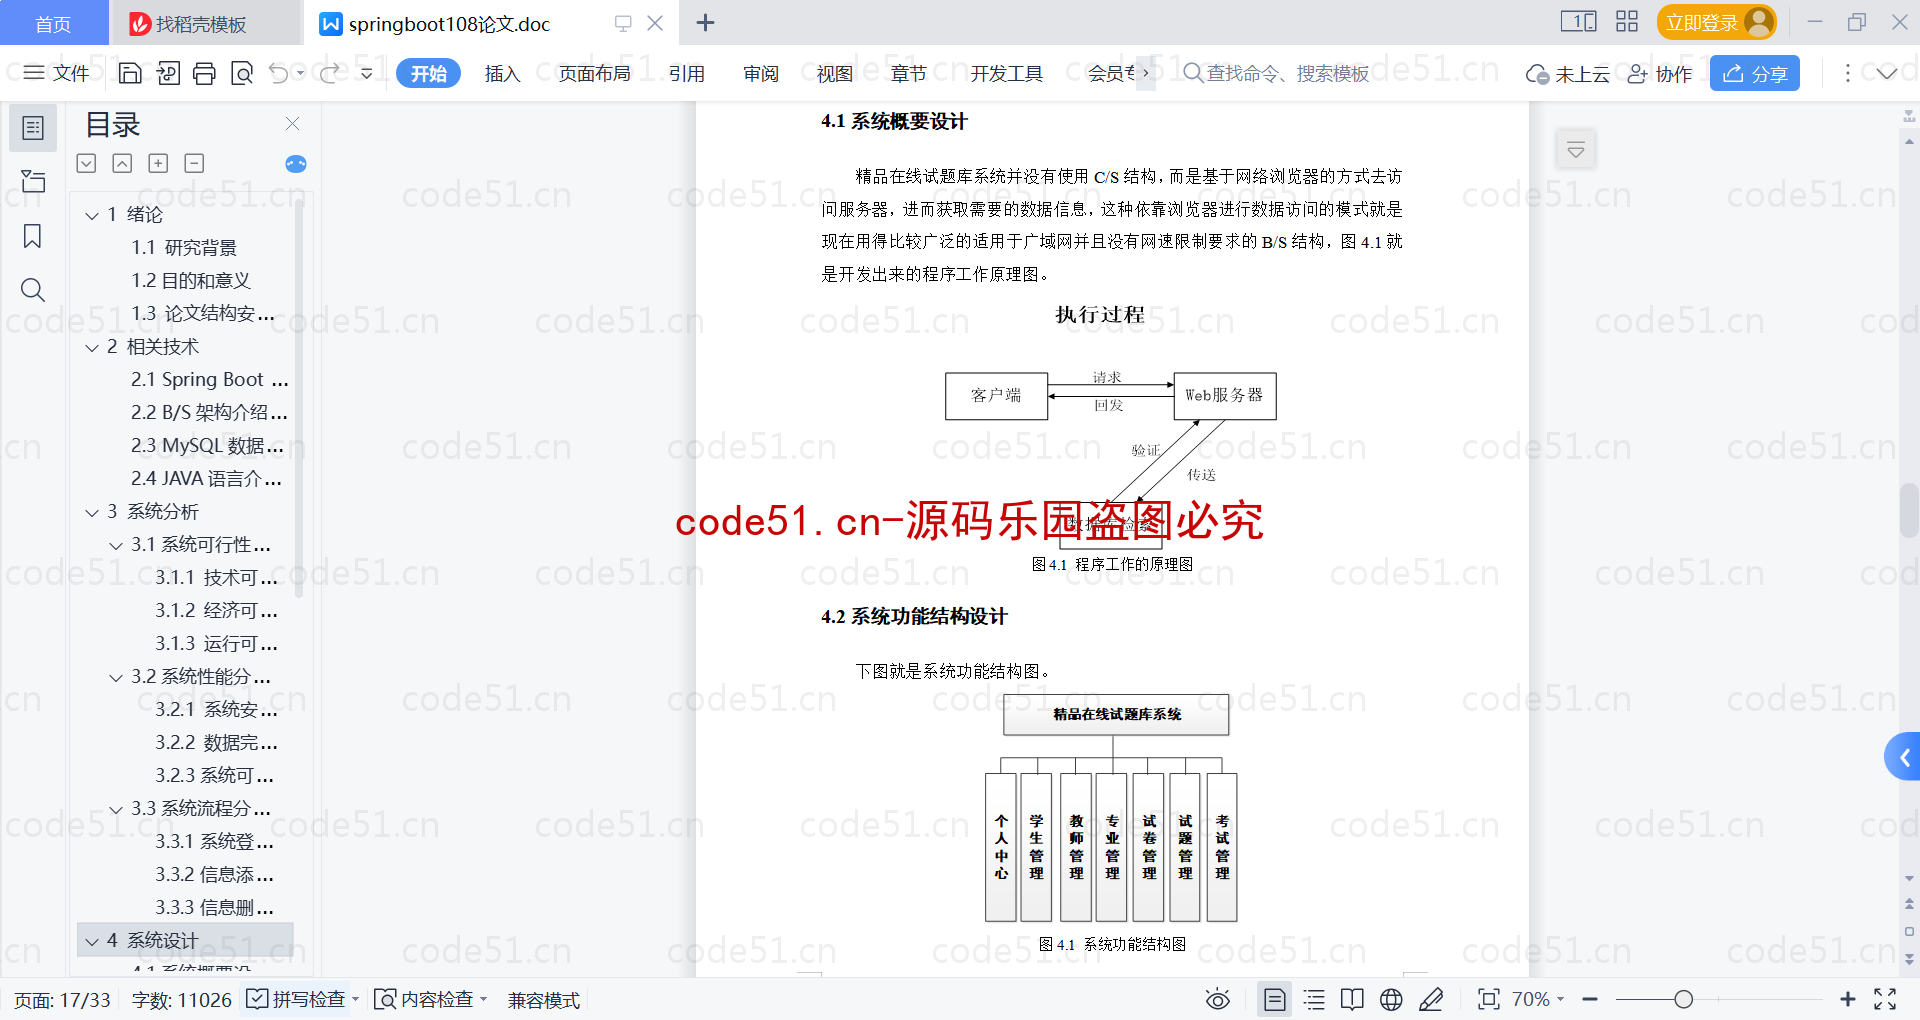Click 未上云 cloud status button
This screenshot has height=1020, width=1920.
[1568, 73]
